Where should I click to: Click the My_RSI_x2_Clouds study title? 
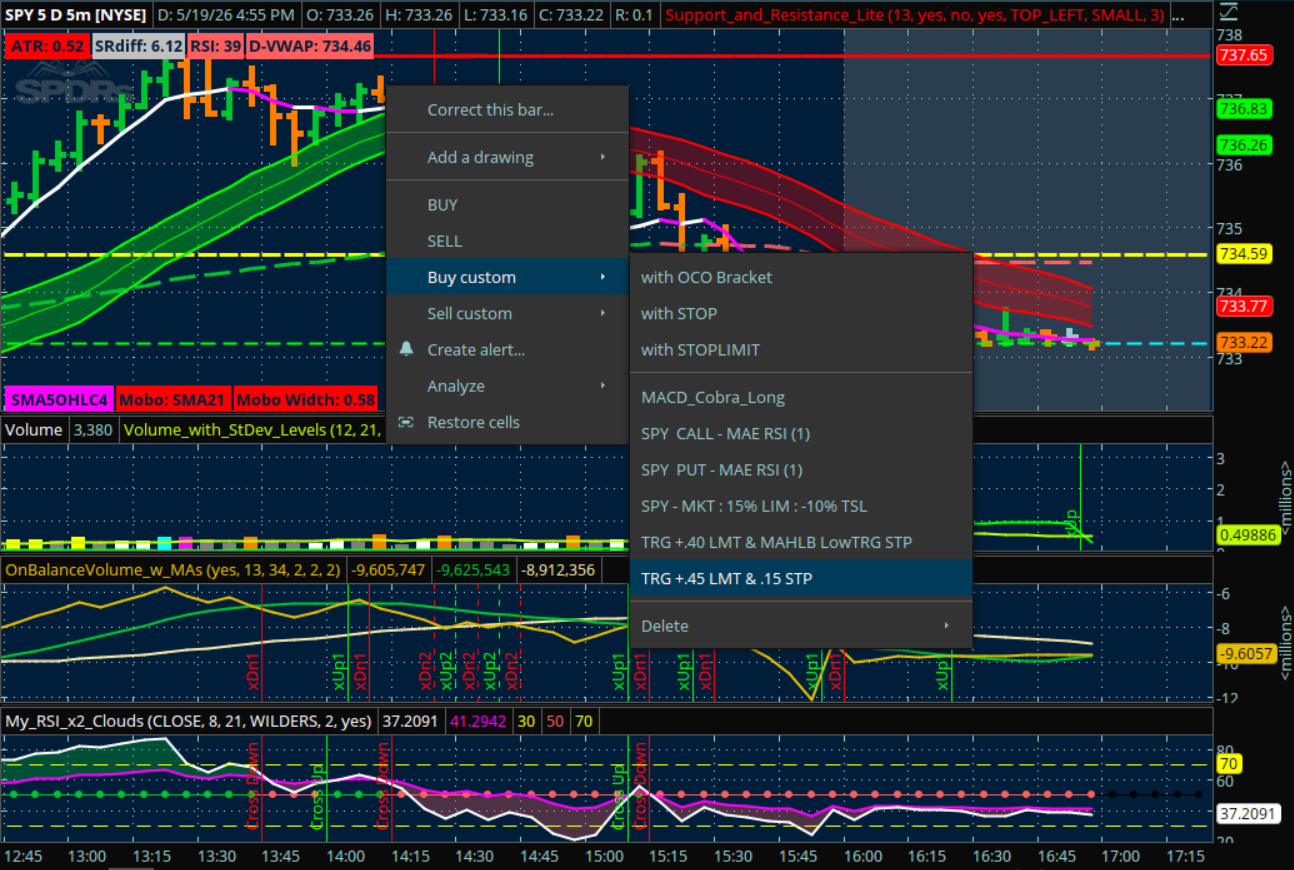pos(188,721)
